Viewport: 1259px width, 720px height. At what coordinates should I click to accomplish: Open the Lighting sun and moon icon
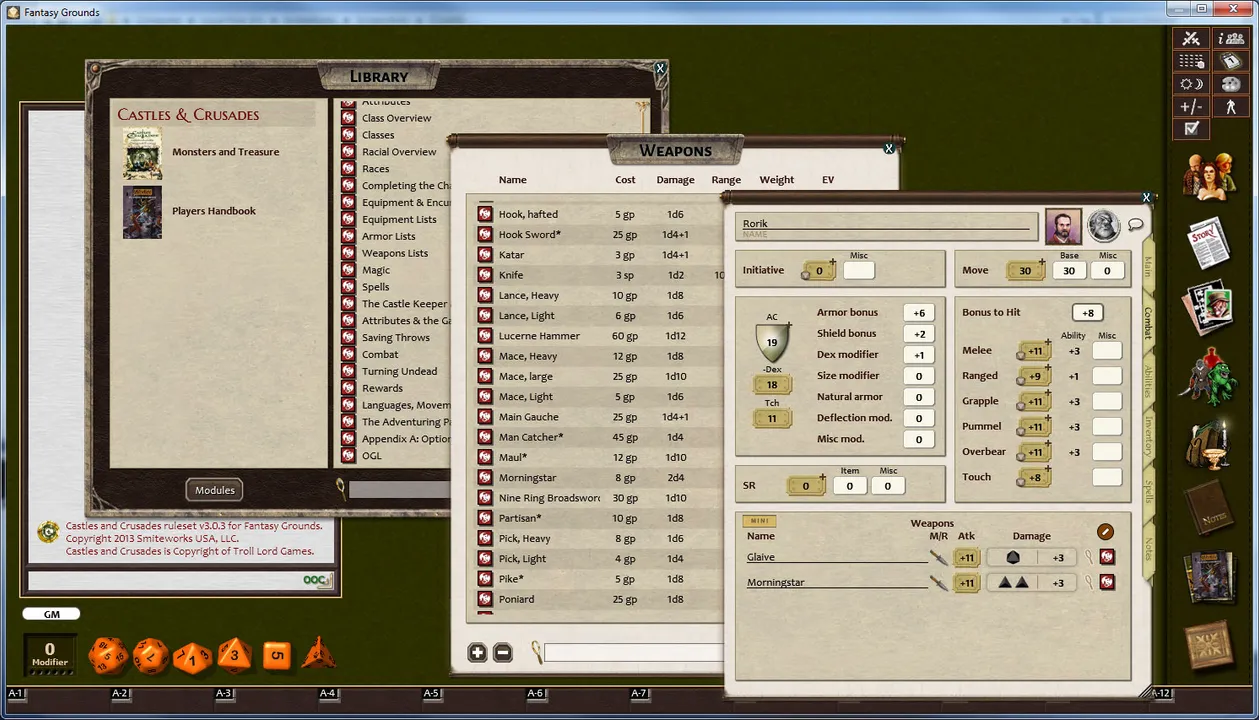point(1191,85)
